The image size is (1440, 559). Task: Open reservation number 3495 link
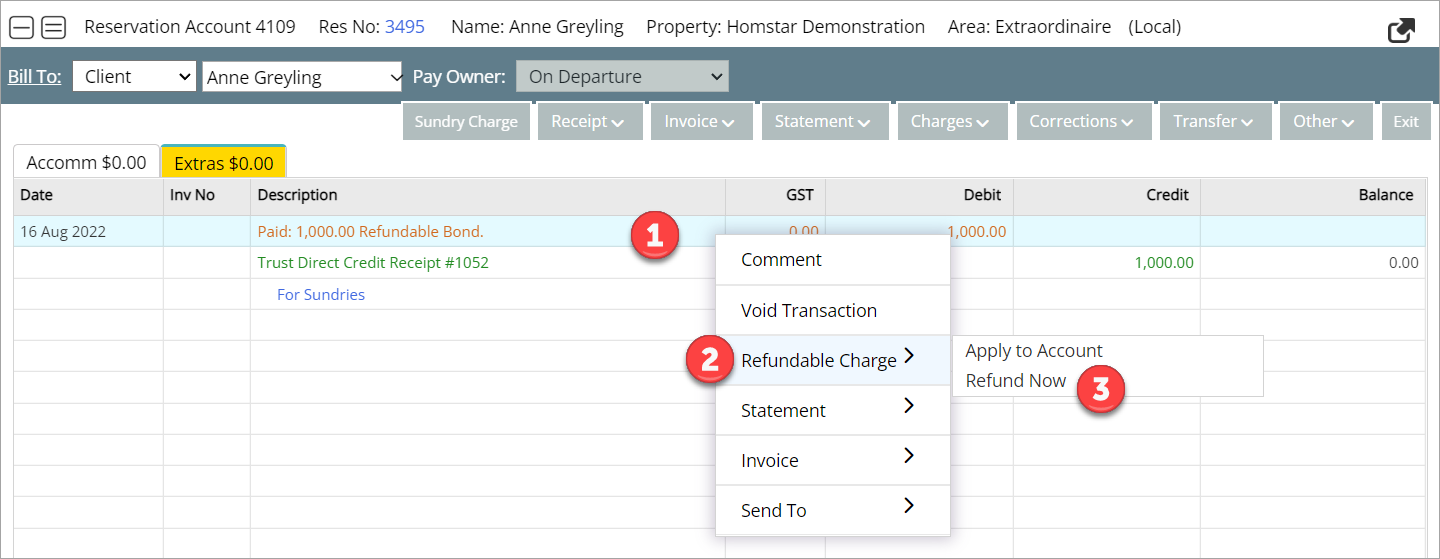pyautogui.click(x=404, y=27)
